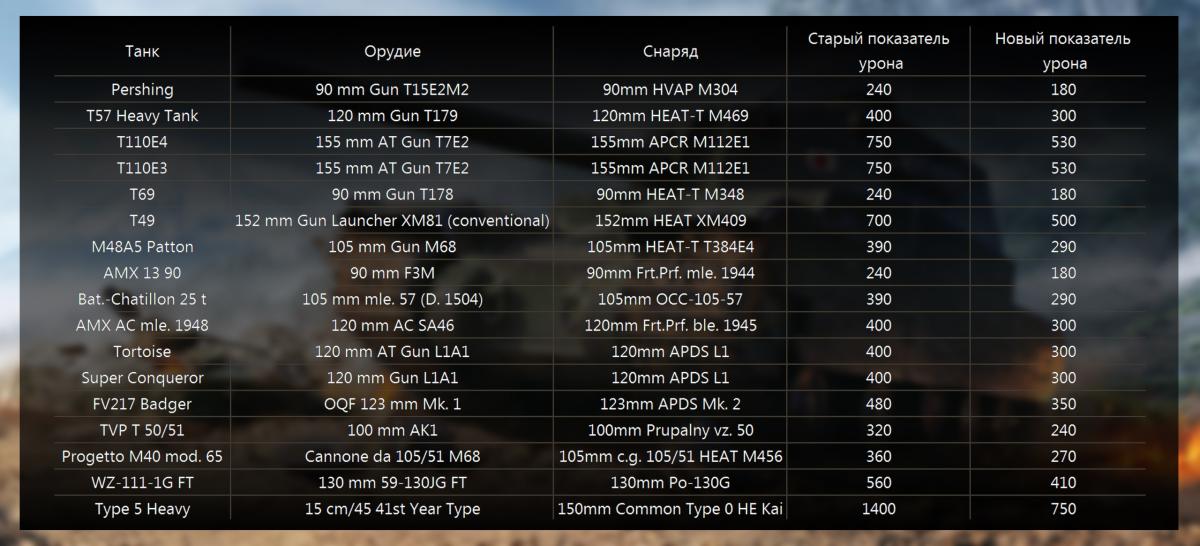Select the "AMX AC mle. 1948" cell
The width and height of the screenshot is (1200, 546).
tap(142, 325)
